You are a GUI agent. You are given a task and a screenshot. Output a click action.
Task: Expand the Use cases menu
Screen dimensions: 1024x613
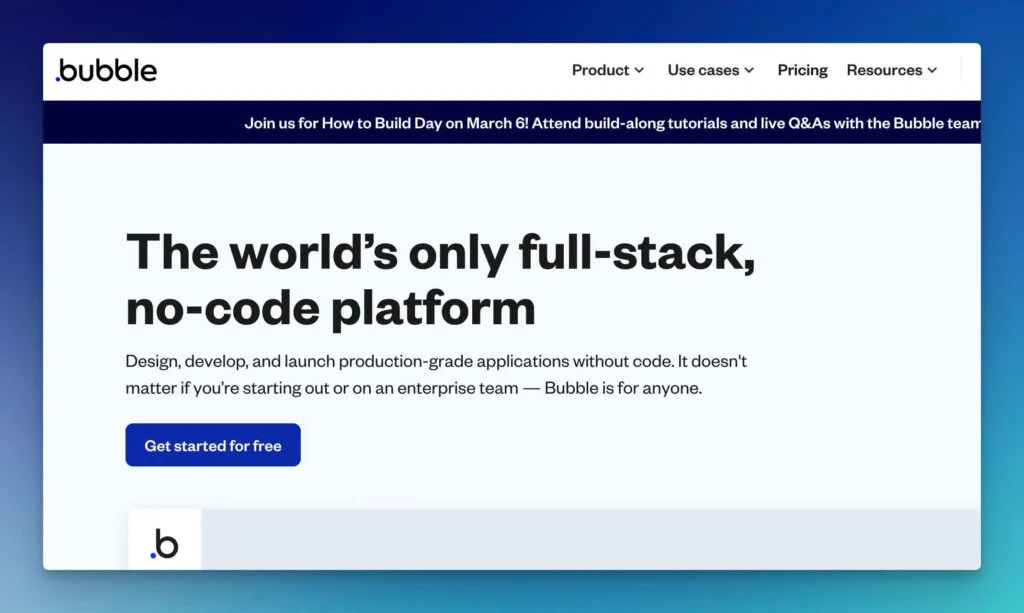click(x=711, y=70)
